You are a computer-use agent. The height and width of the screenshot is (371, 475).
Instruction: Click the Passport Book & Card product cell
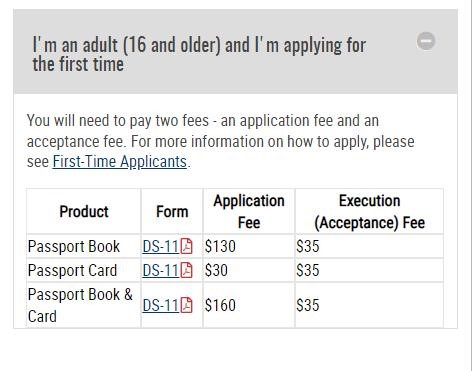click(84, 305)
